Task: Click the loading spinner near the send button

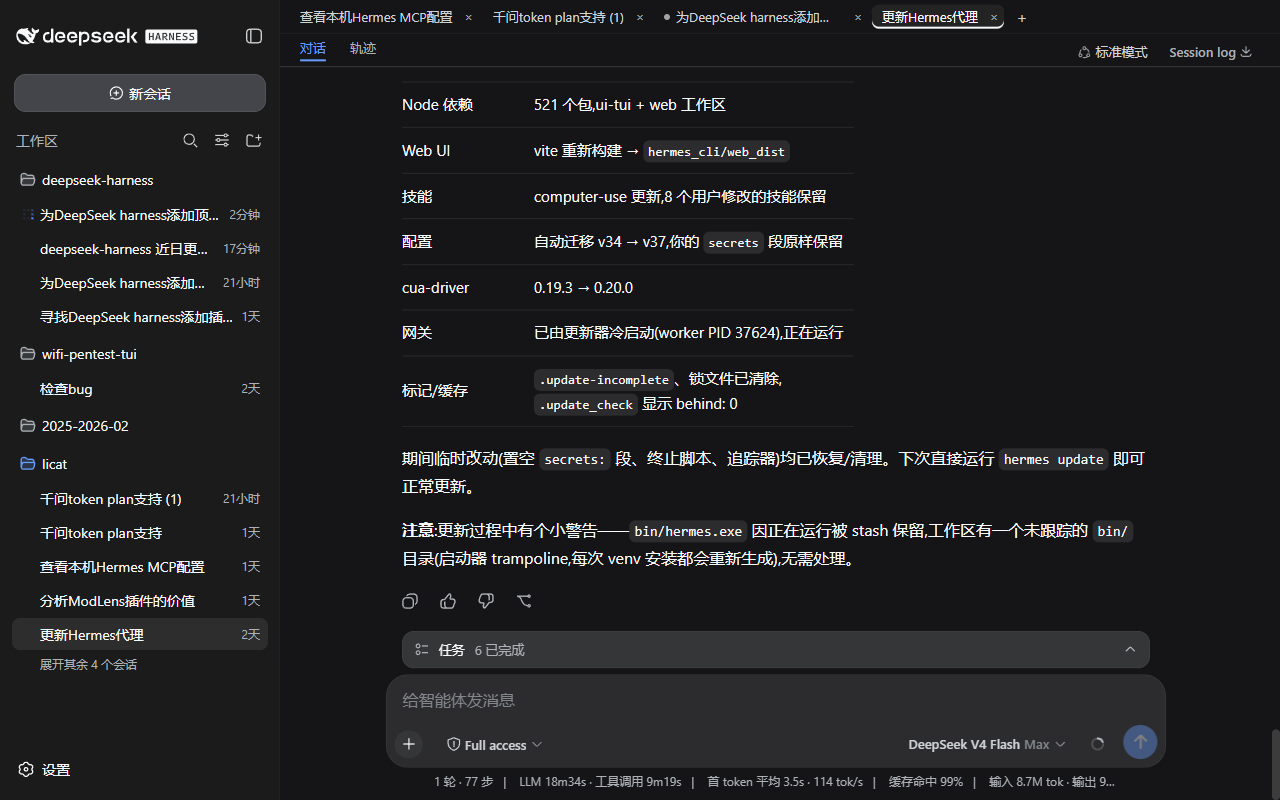Action: coord(1097,744)
